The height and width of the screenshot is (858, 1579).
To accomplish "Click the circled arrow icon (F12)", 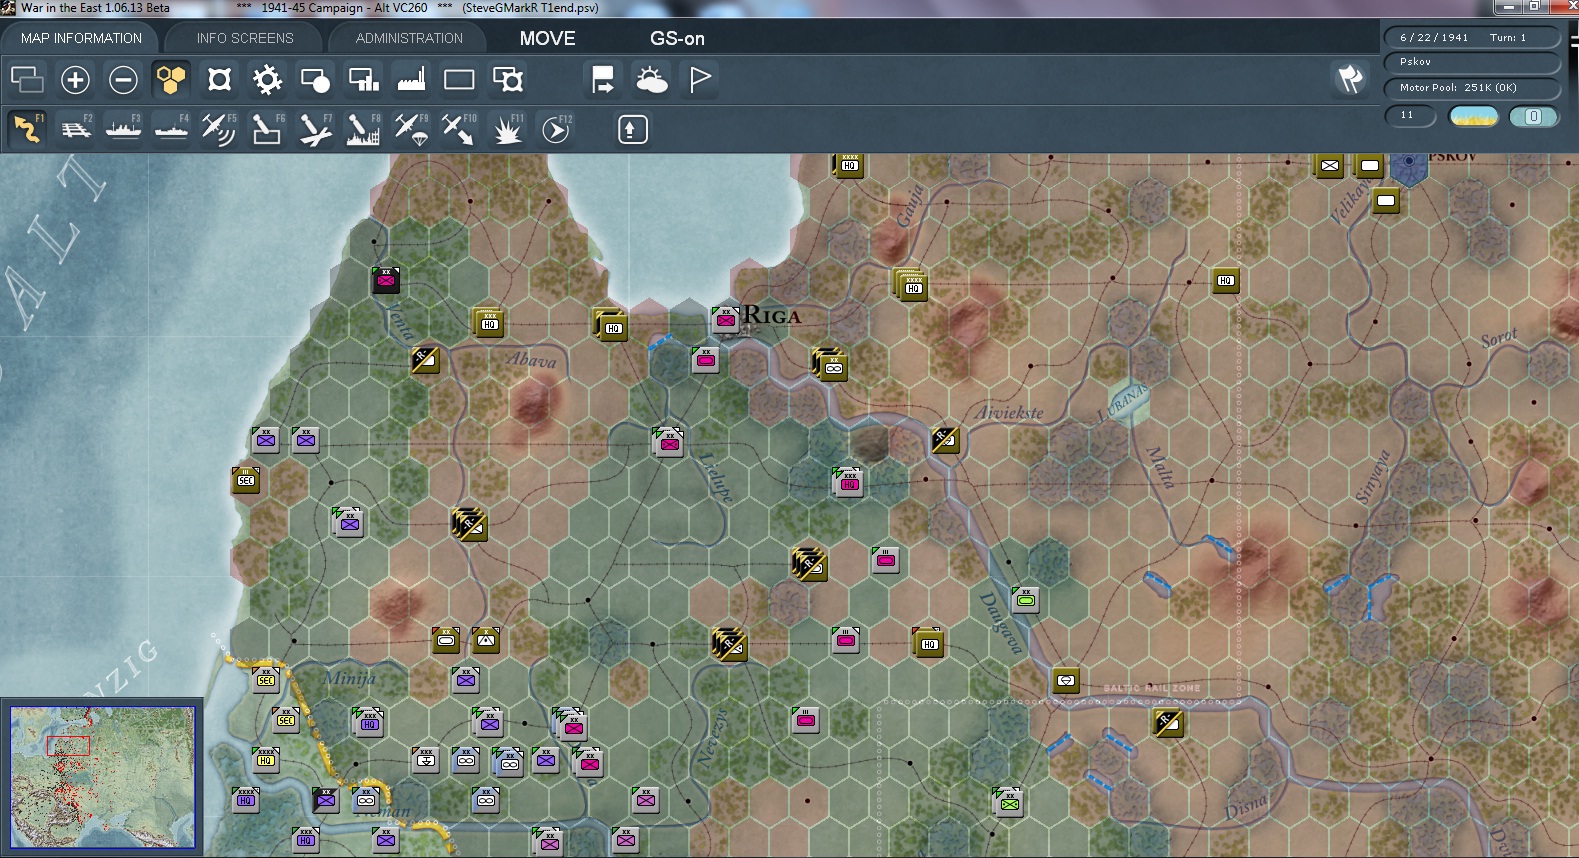I will (555, 129).
